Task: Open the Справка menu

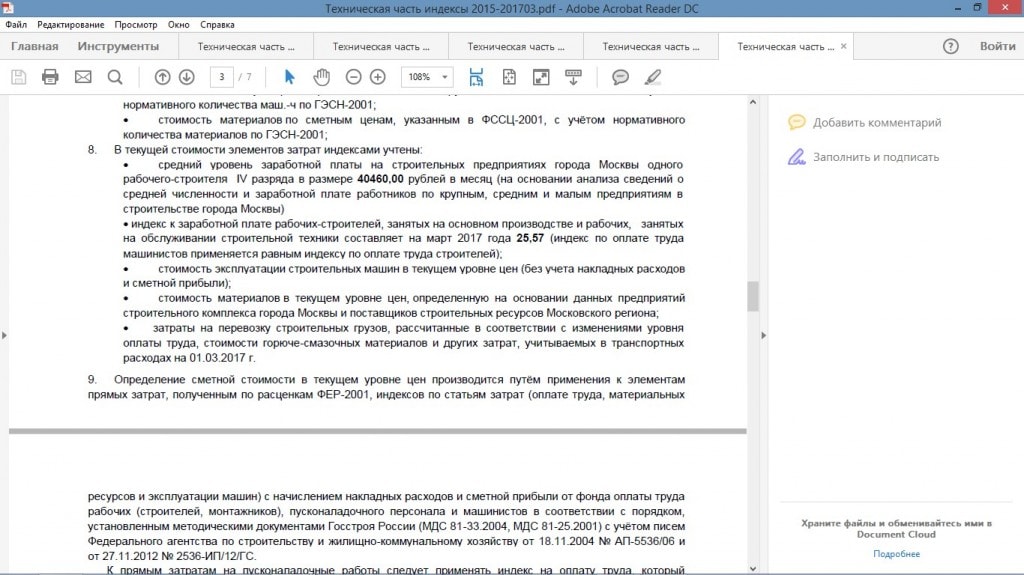Action: click(217, 25)
